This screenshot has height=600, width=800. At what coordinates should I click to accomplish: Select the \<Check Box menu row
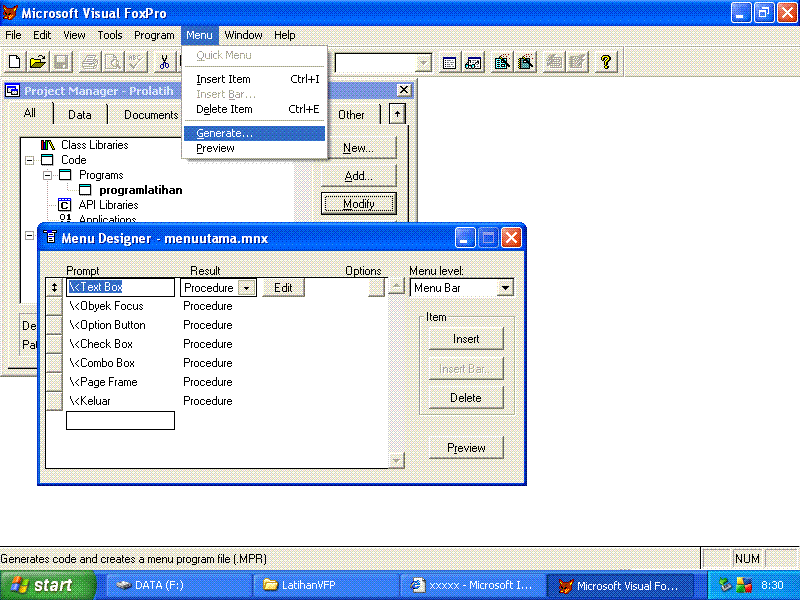[101, 344]
